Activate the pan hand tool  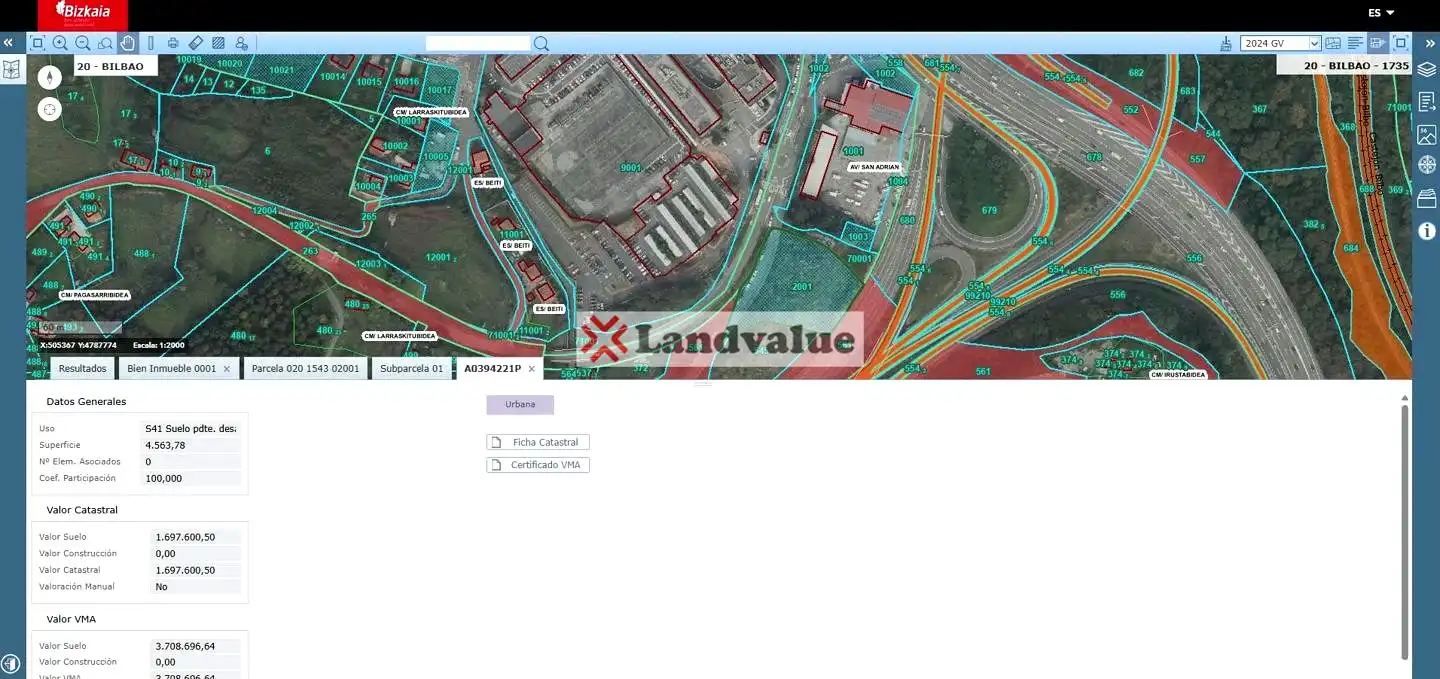(x=127, y=43)
